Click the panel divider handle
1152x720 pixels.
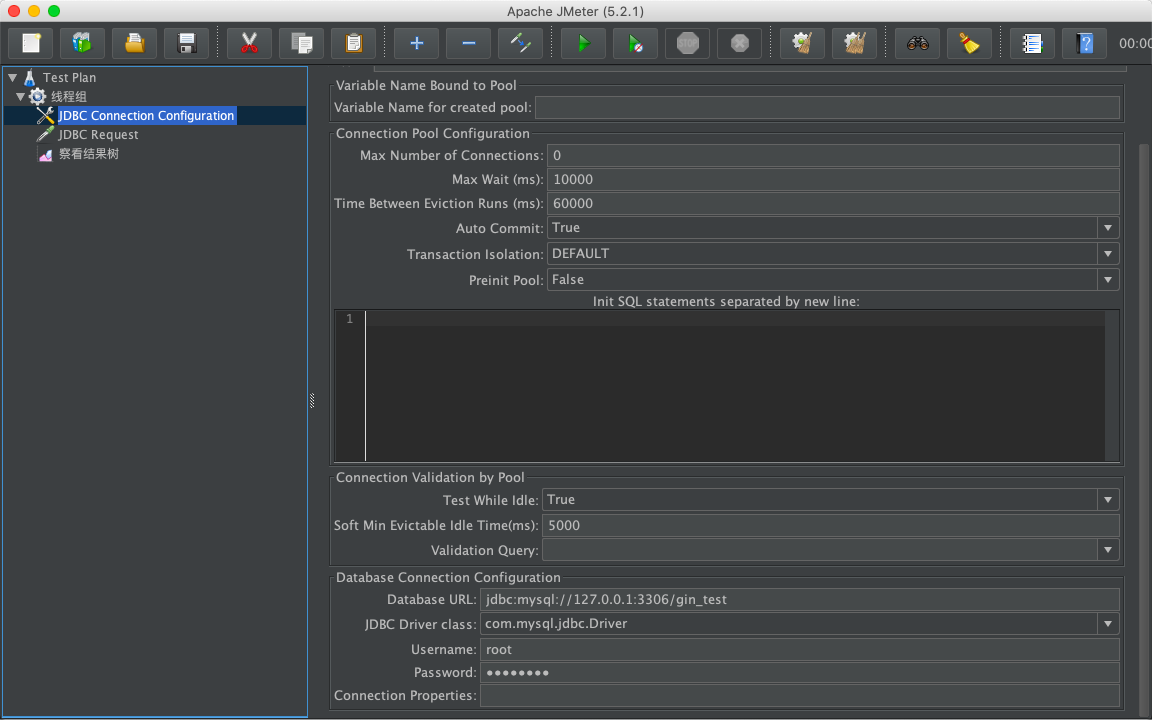[x=312, y=400]
